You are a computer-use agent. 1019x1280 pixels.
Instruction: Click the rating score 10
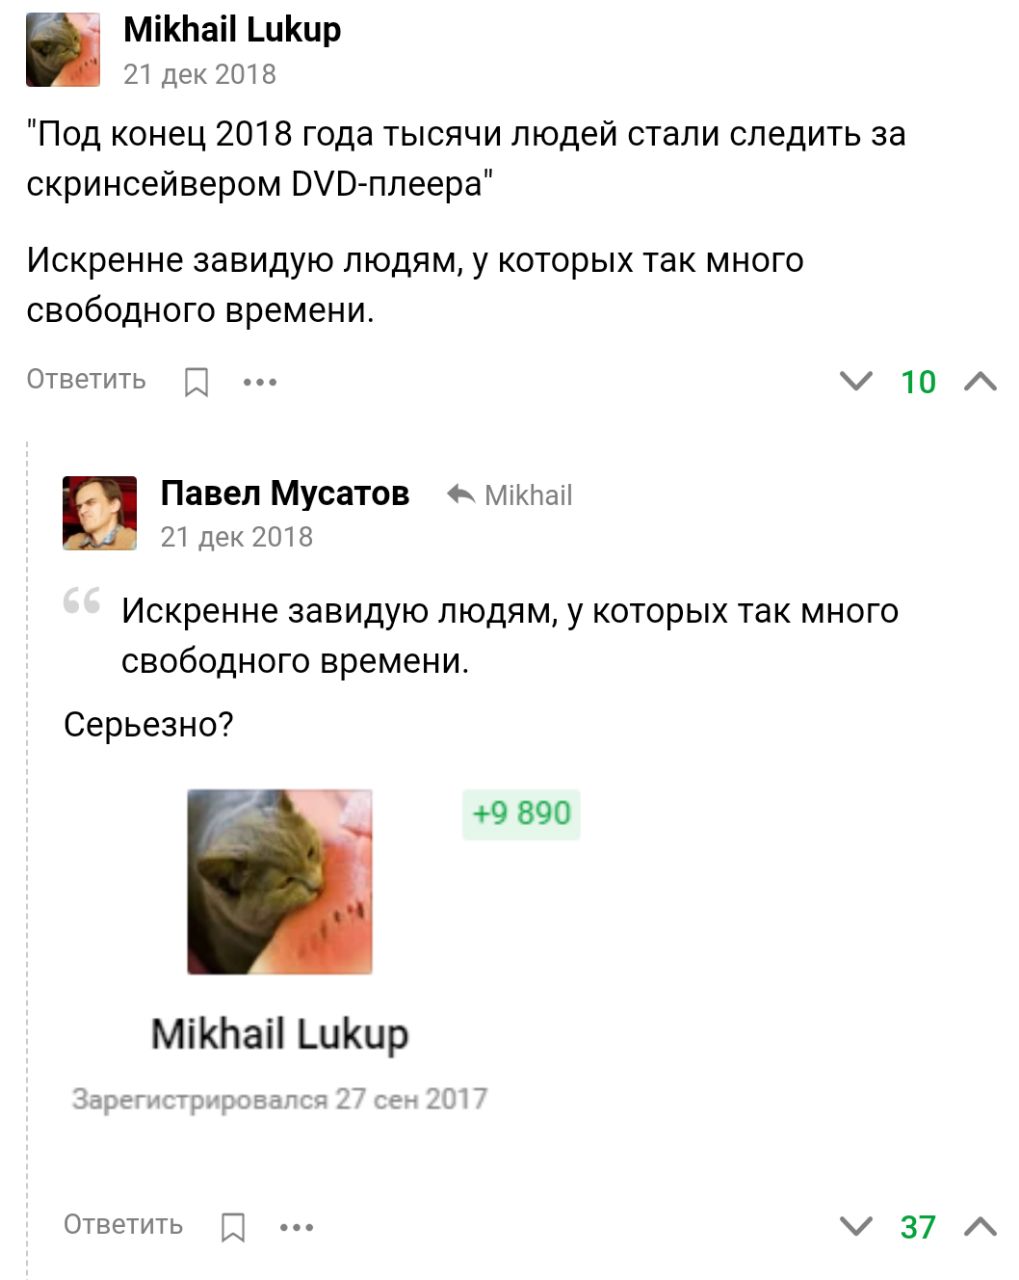pyautogui.click(x=918, y=382)
